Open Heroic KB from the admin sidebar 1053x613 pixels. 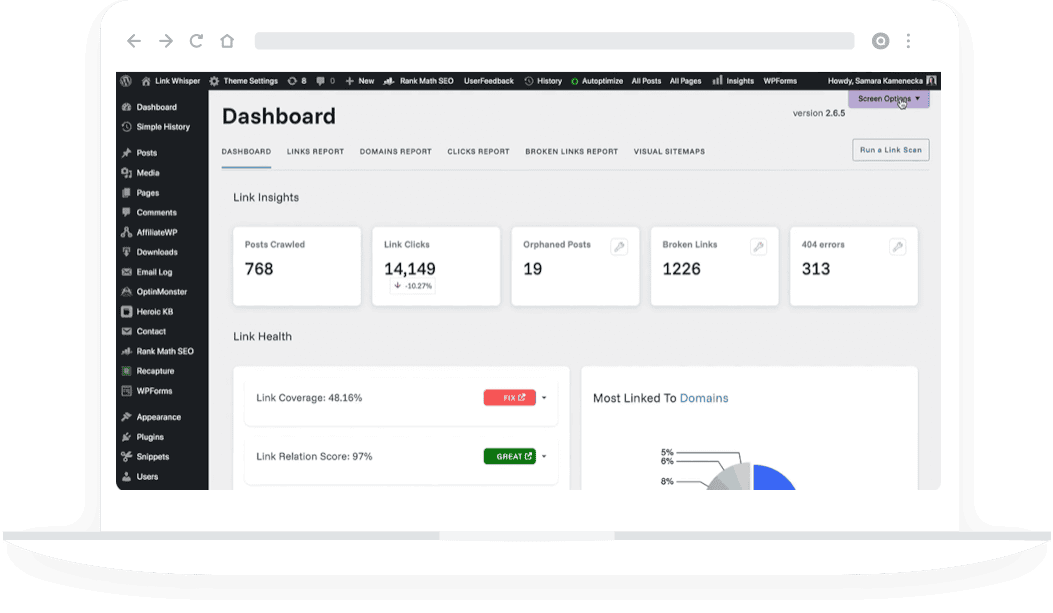156,311
